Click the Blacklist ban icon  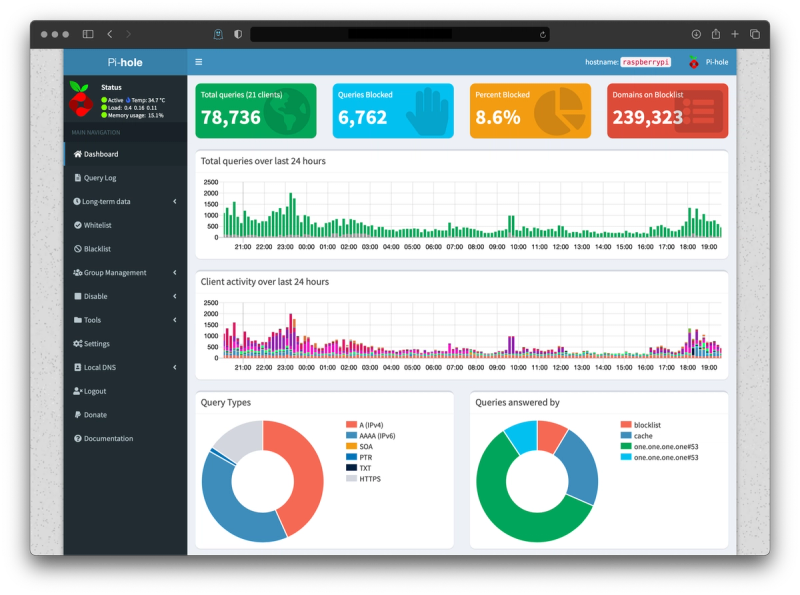coord(78,249)
